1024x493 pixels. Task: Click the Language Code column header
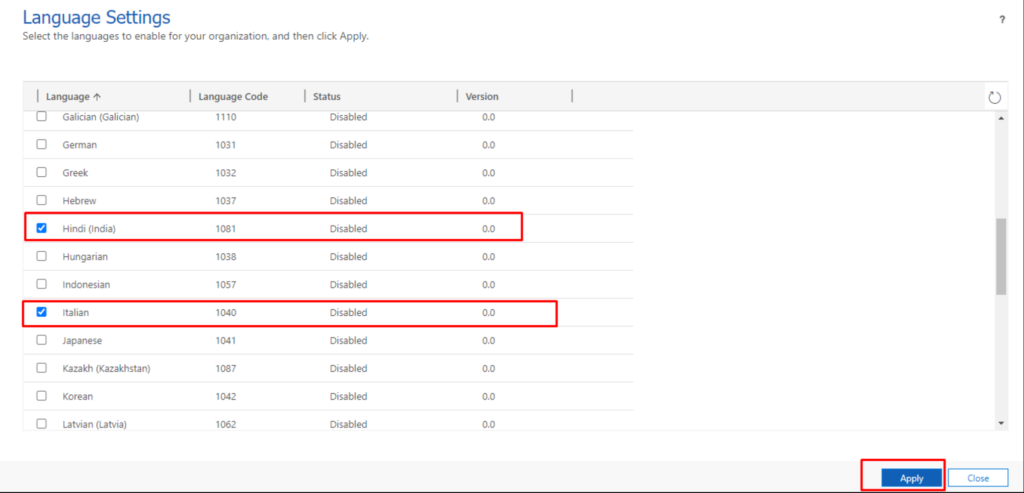click(x=233, y=97)
